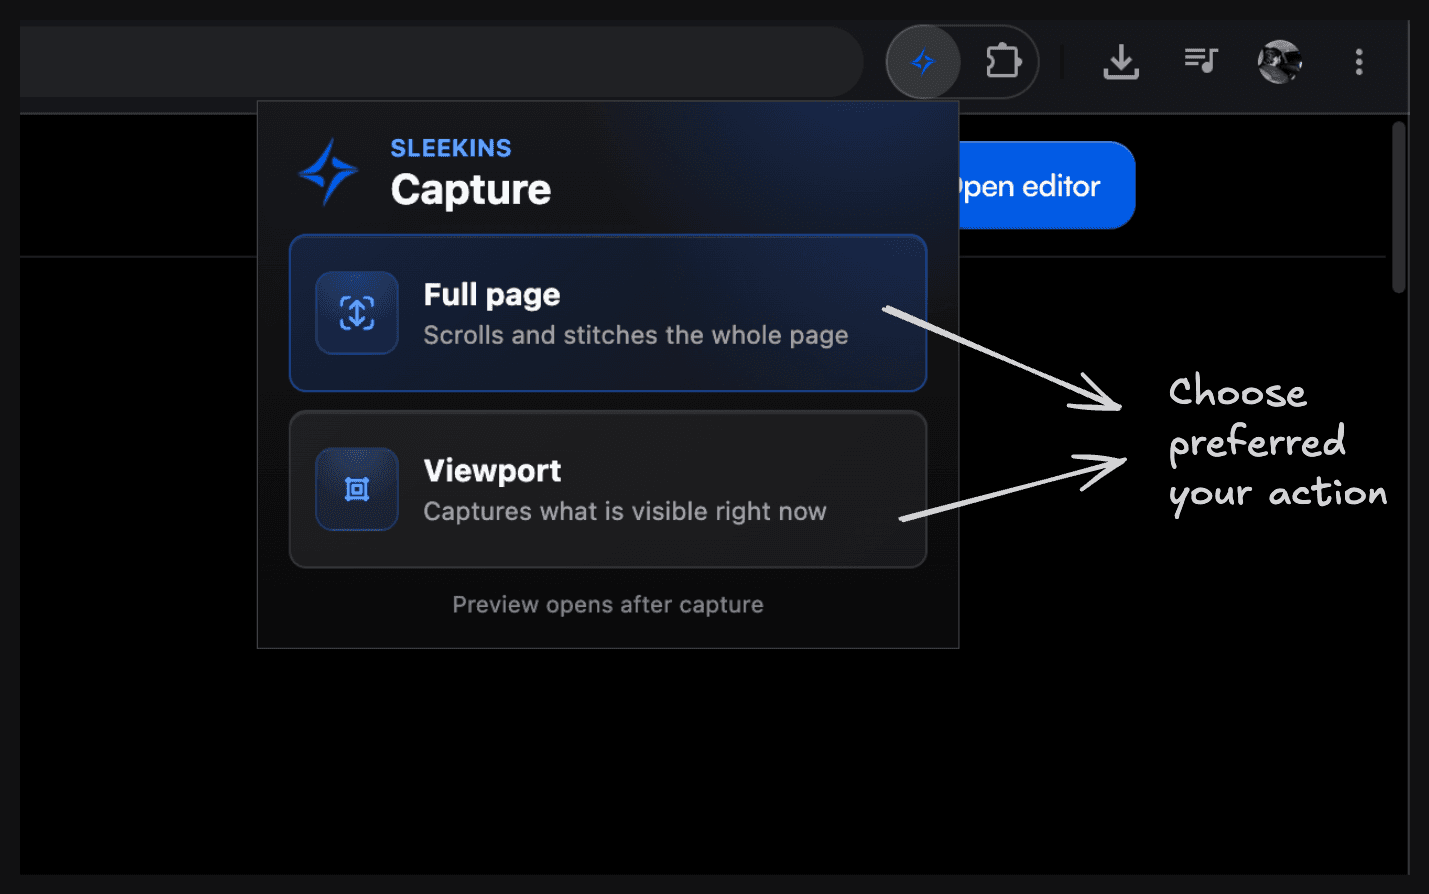Click 'Scrolls and stitches the whole page' text
This screenshot has width=1429, height=894.
click(636, 335)
